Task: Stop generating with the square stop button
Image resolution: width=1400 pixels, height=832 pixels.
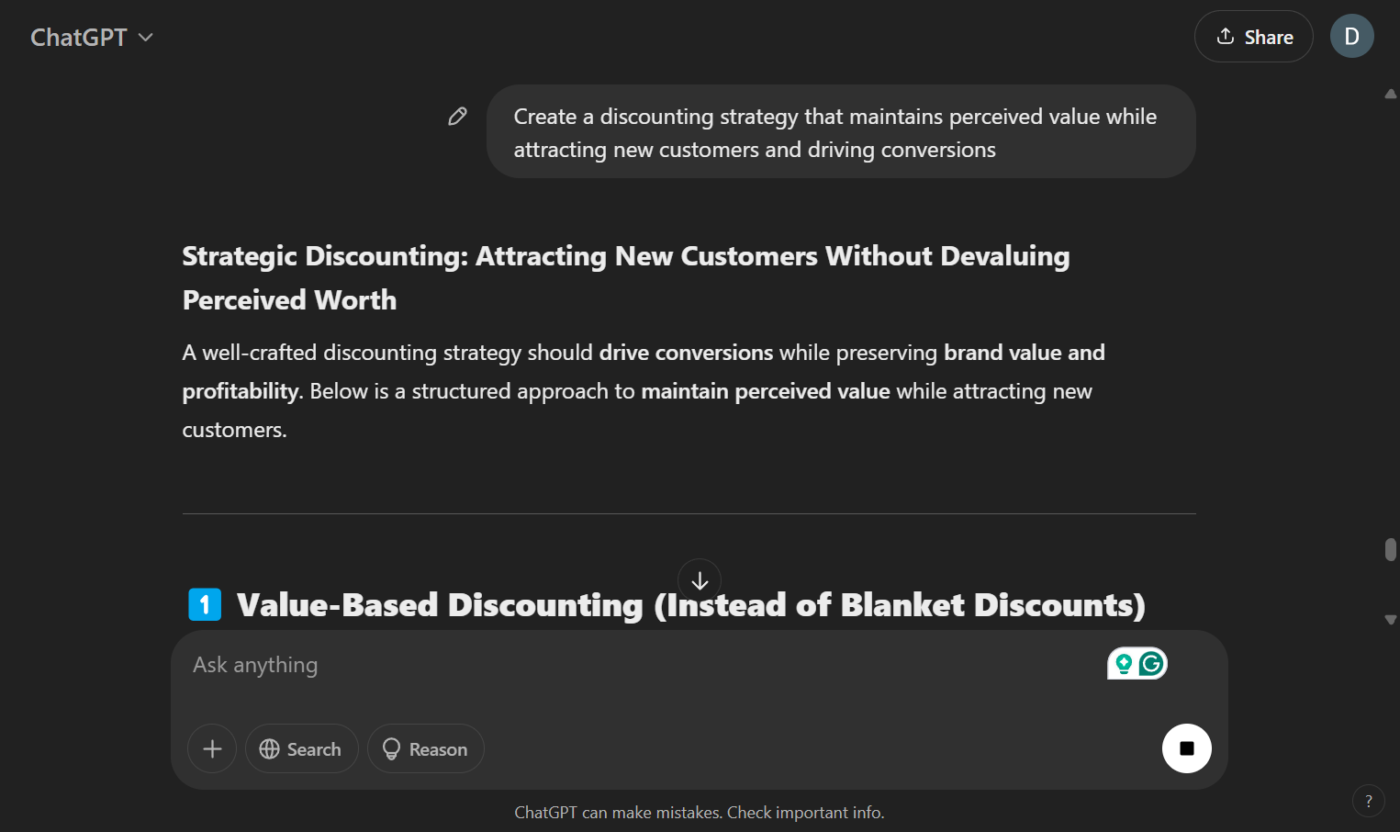Action: click(1186, 749)
